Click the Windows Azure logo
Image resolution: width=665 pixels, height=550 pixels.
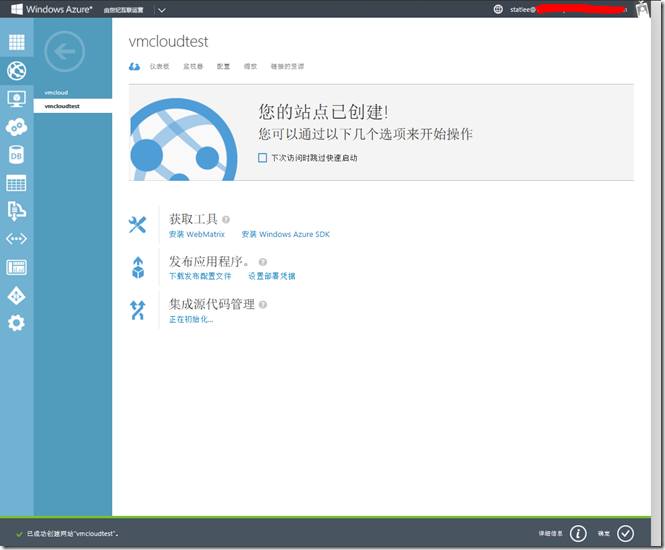tap(51, 9)
